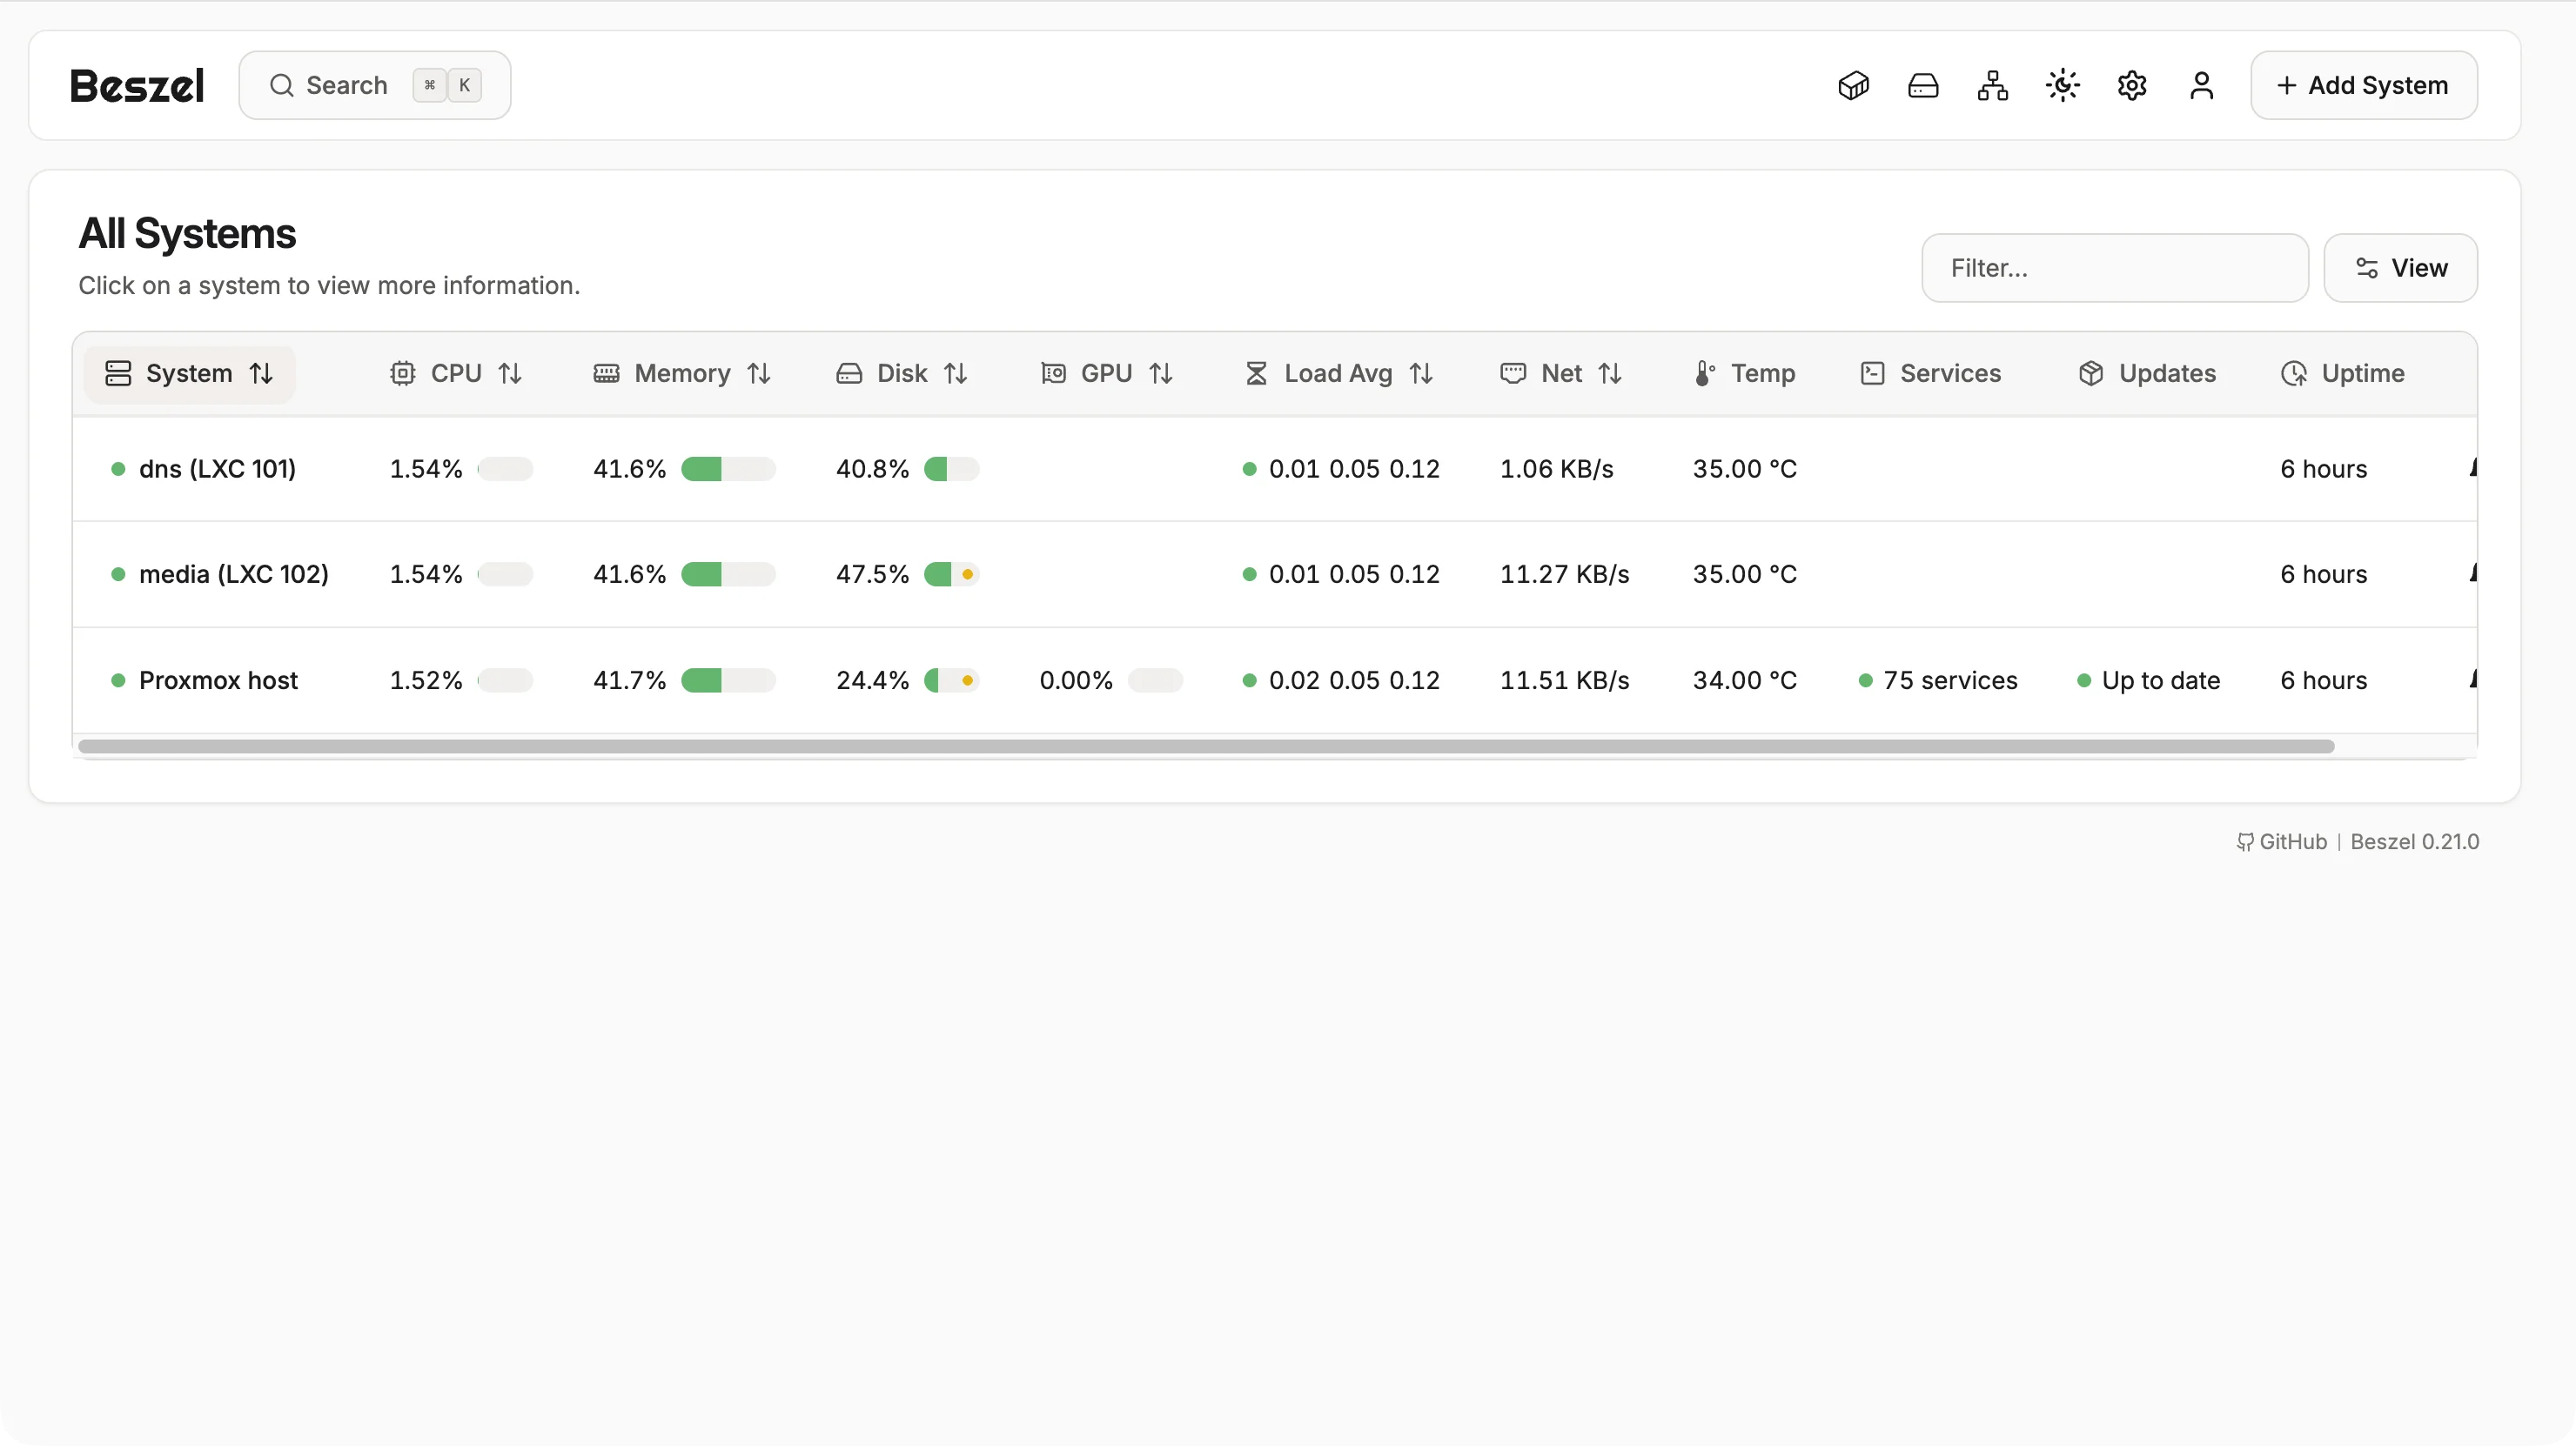Viewport: 2576px width, 1446px height.
Task: Click the Temp column header
Action: [1745, 374]
